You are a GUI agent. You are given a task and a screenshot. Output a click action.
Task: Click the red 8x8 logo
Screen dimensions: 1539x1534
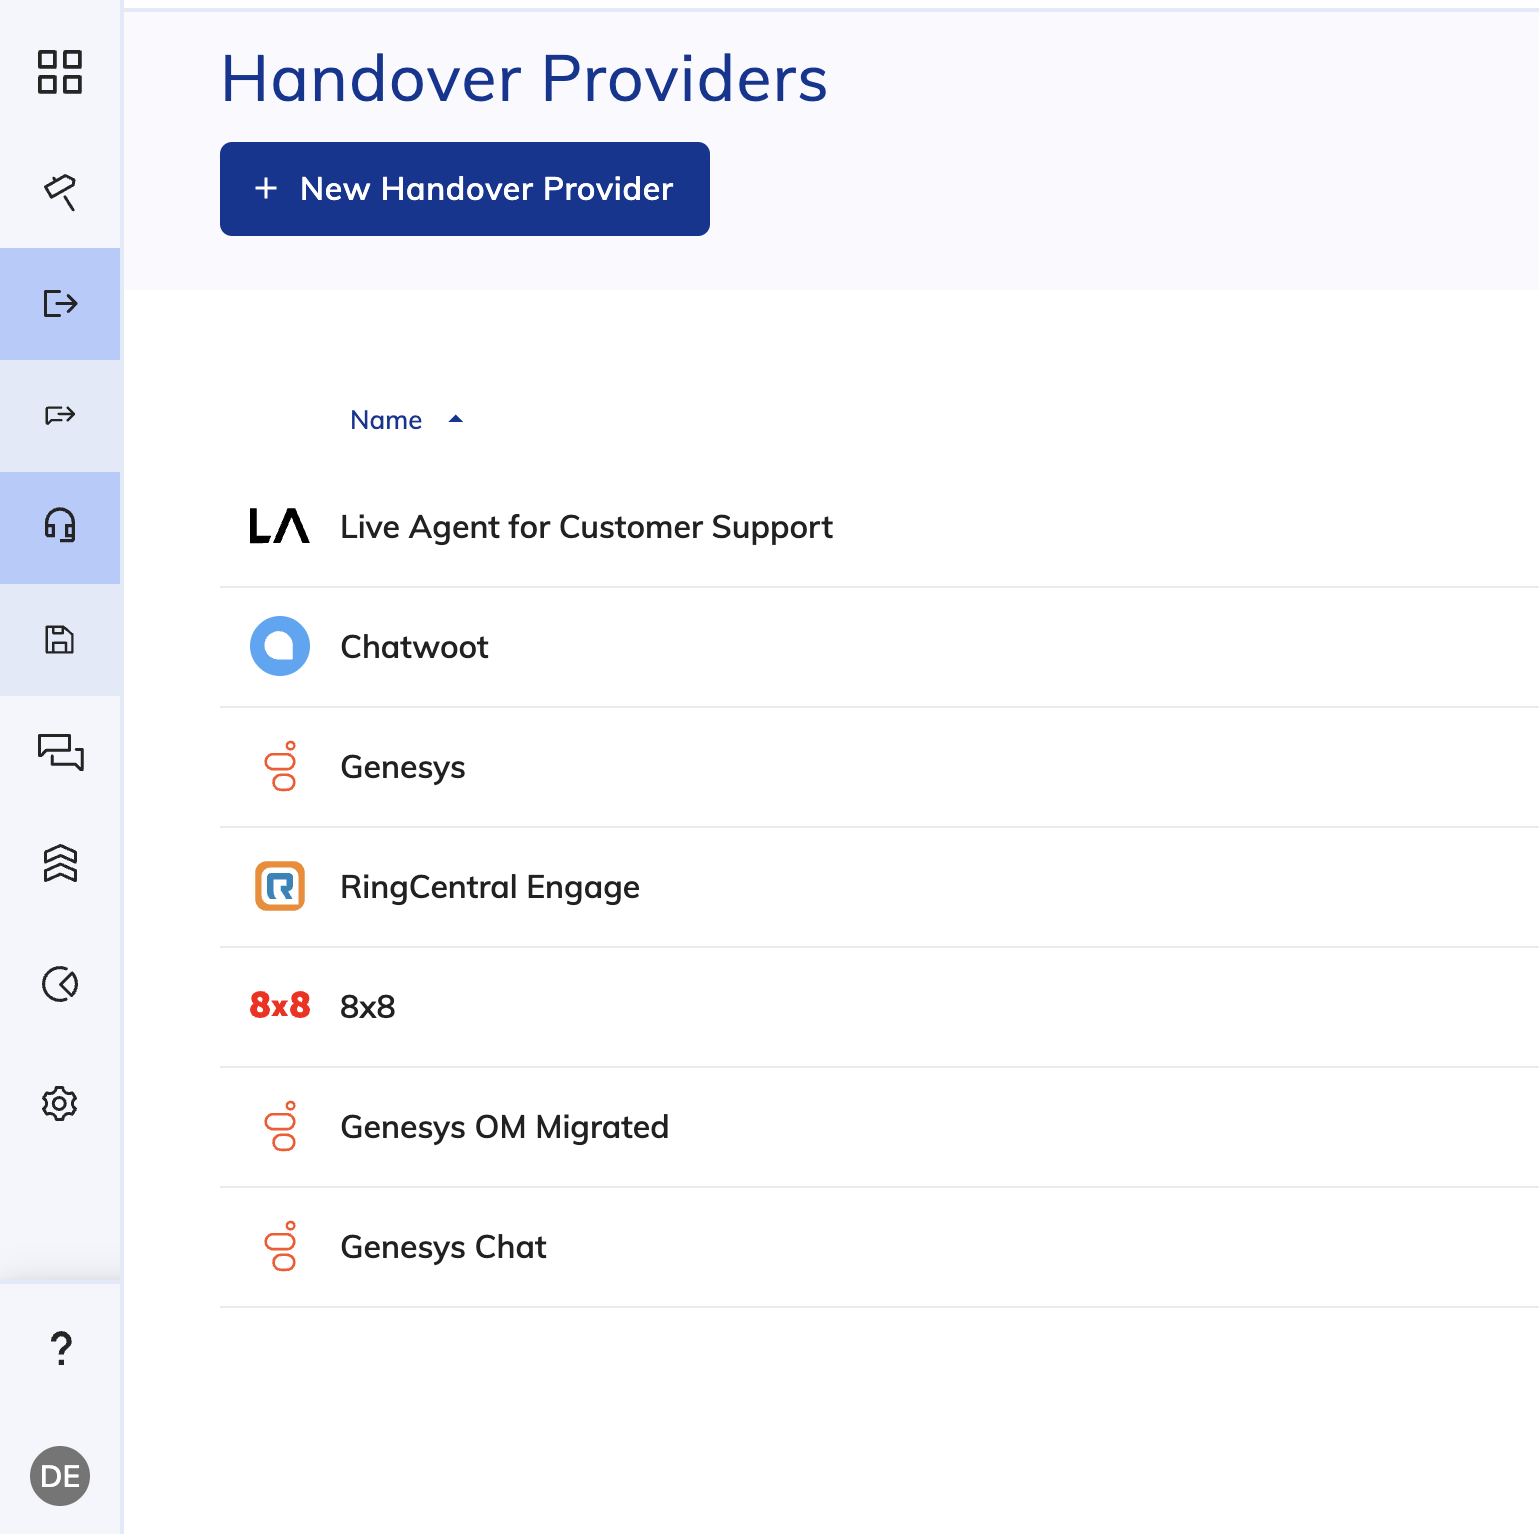(x=280, y=1005)
